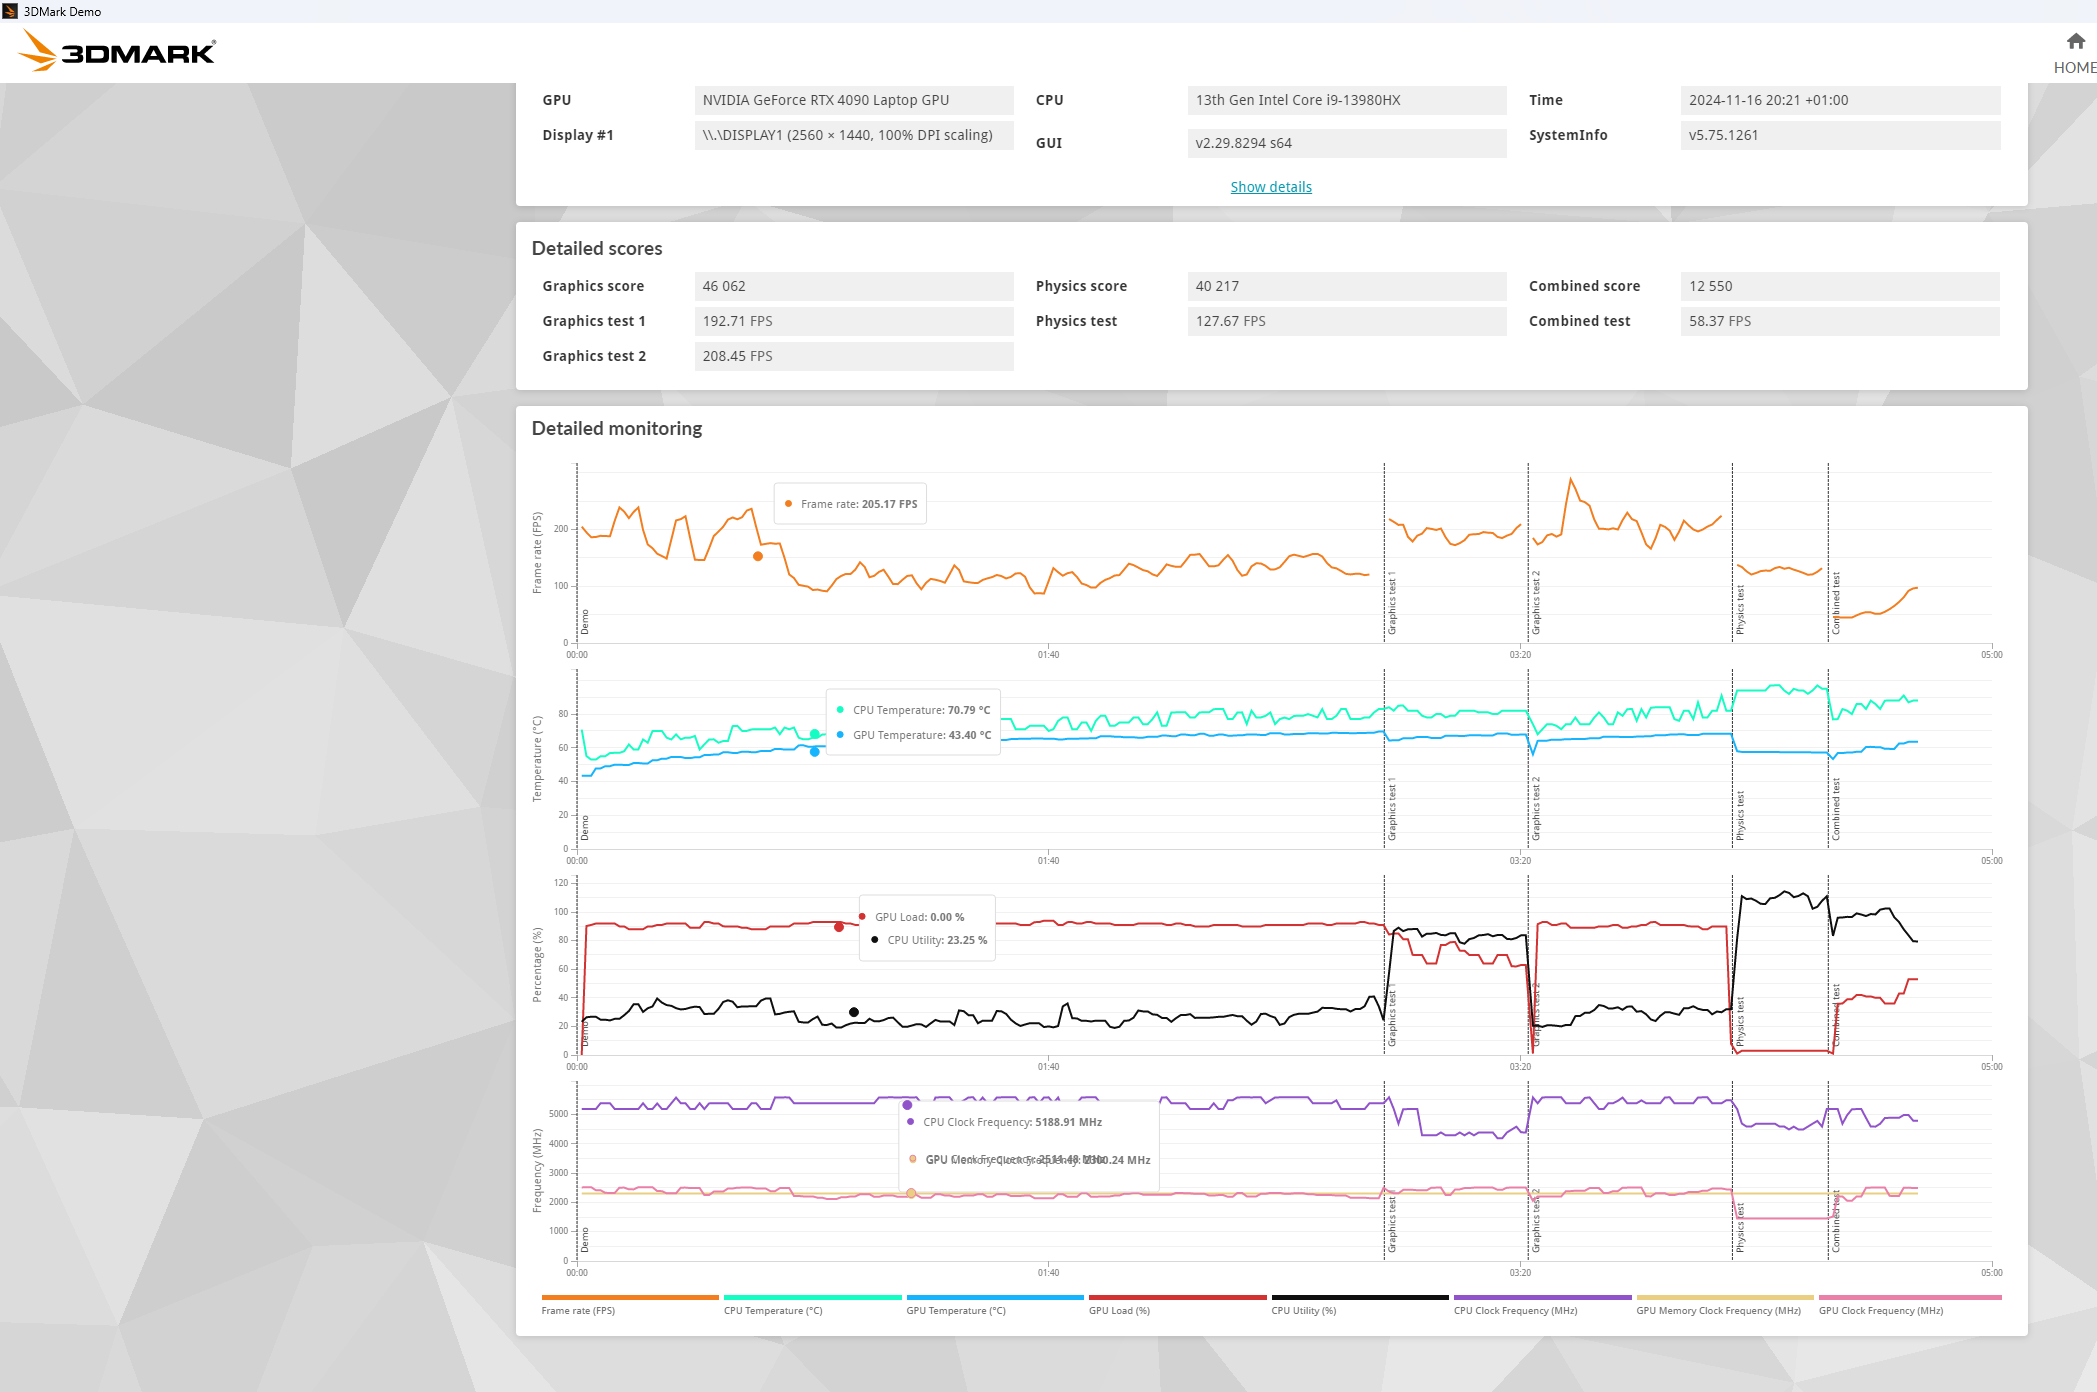Screen dimensions: 2097x1392
Task: Select the GPU name field NVIDIA GeForce RTX 4090
Action: 854,100
